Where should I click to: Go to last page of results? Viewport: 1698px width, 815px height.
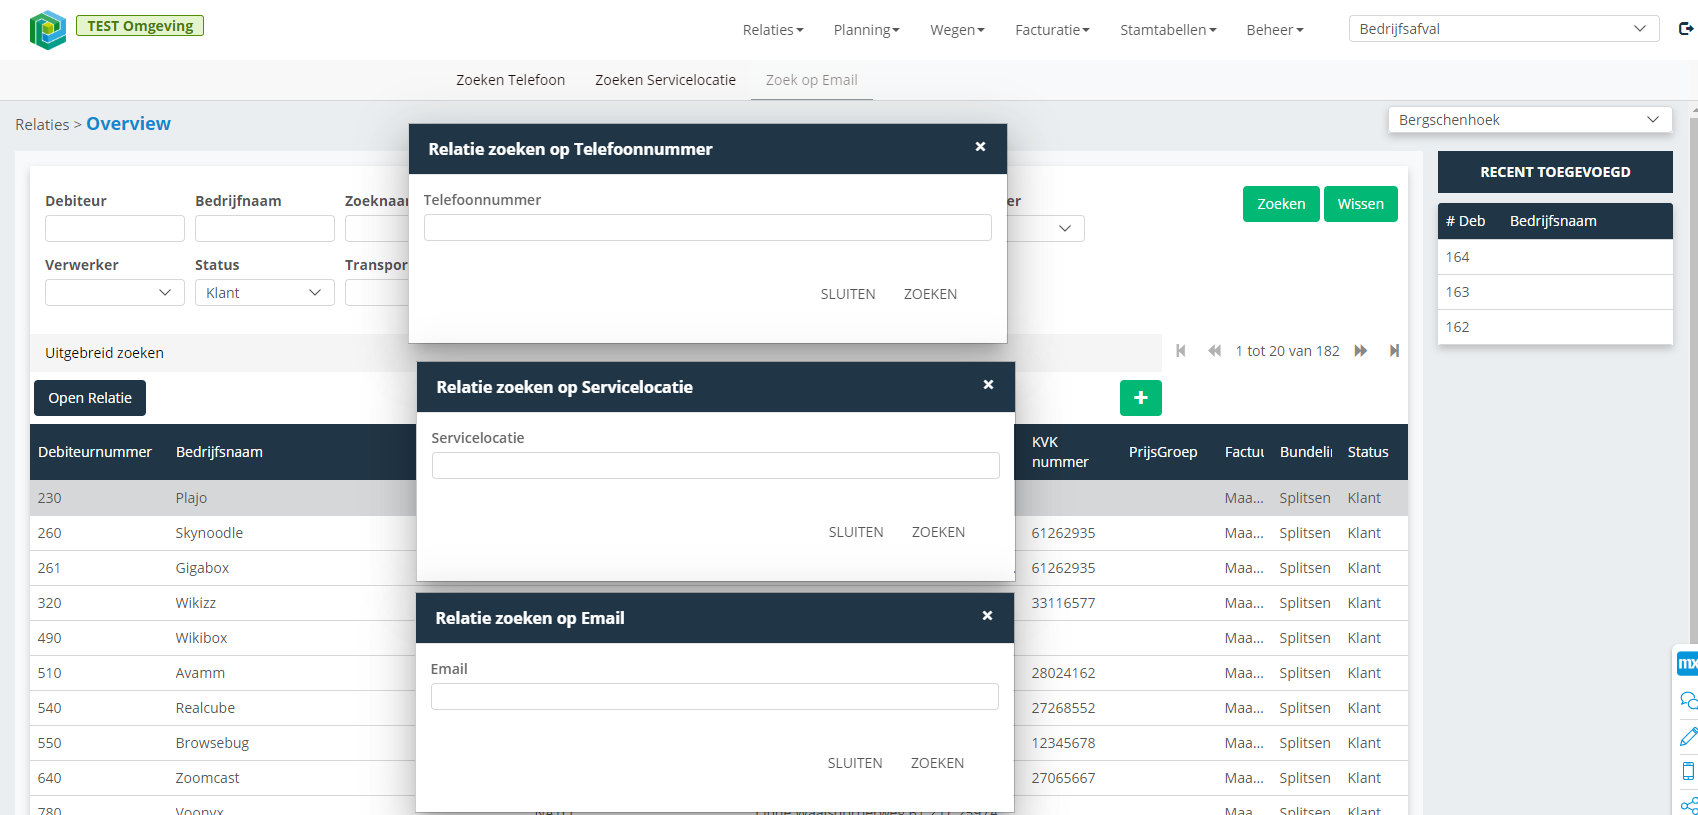point(1394,351)
